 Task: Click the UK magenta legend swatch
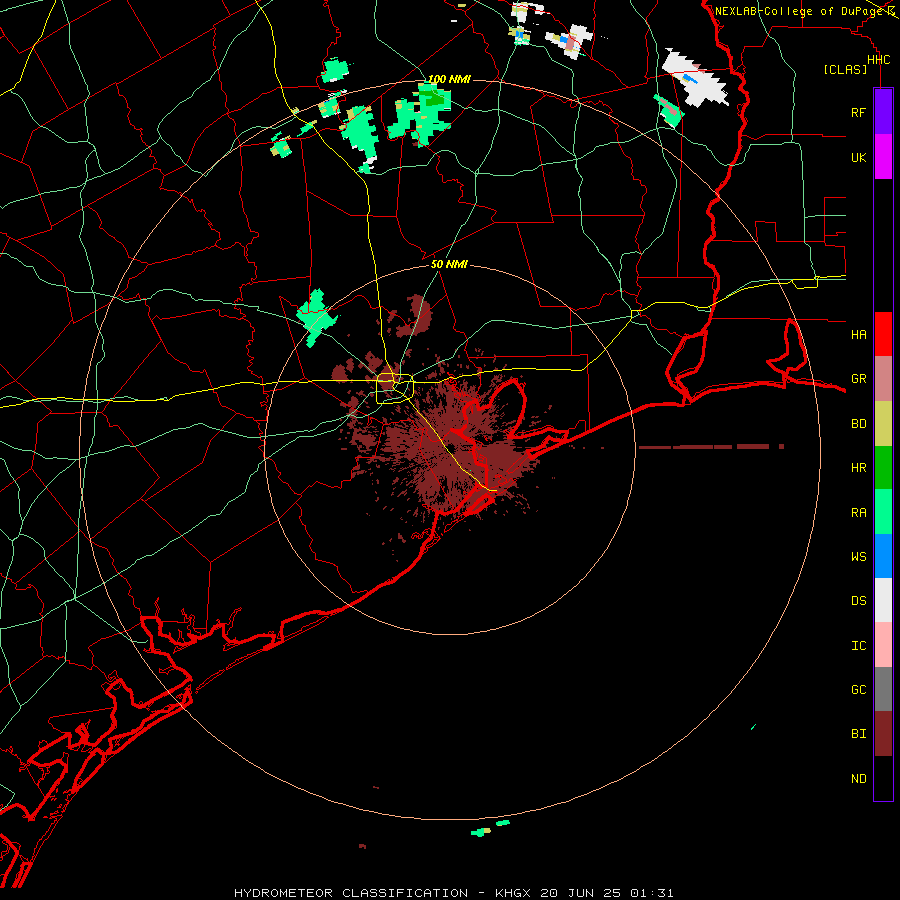coord(883,157)
